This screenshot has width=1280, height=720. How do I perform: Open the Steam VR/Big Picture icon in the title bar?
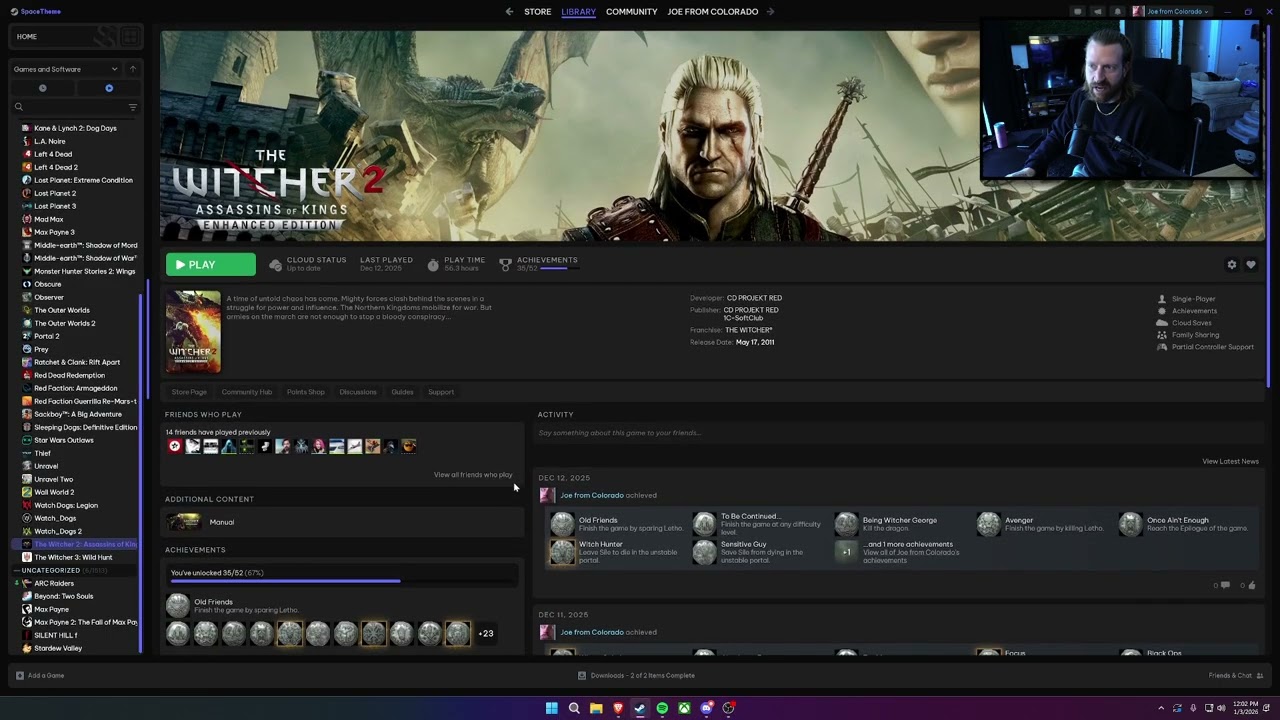(x=1077, y=12)
